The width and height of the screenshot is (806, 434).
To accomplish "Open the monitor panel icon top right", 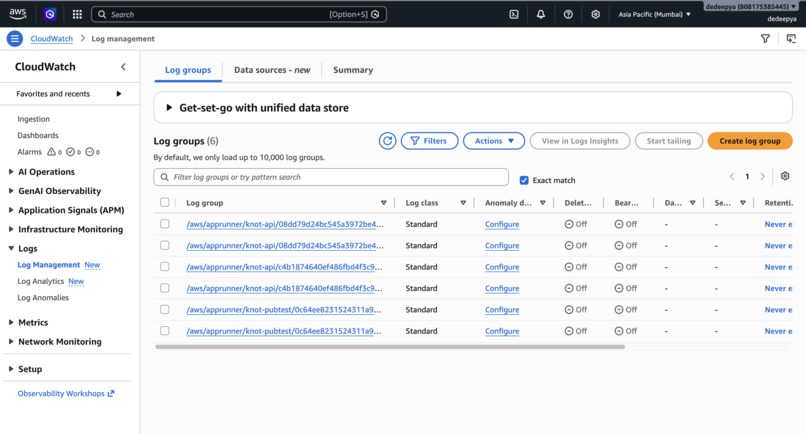I will [791, 39].
